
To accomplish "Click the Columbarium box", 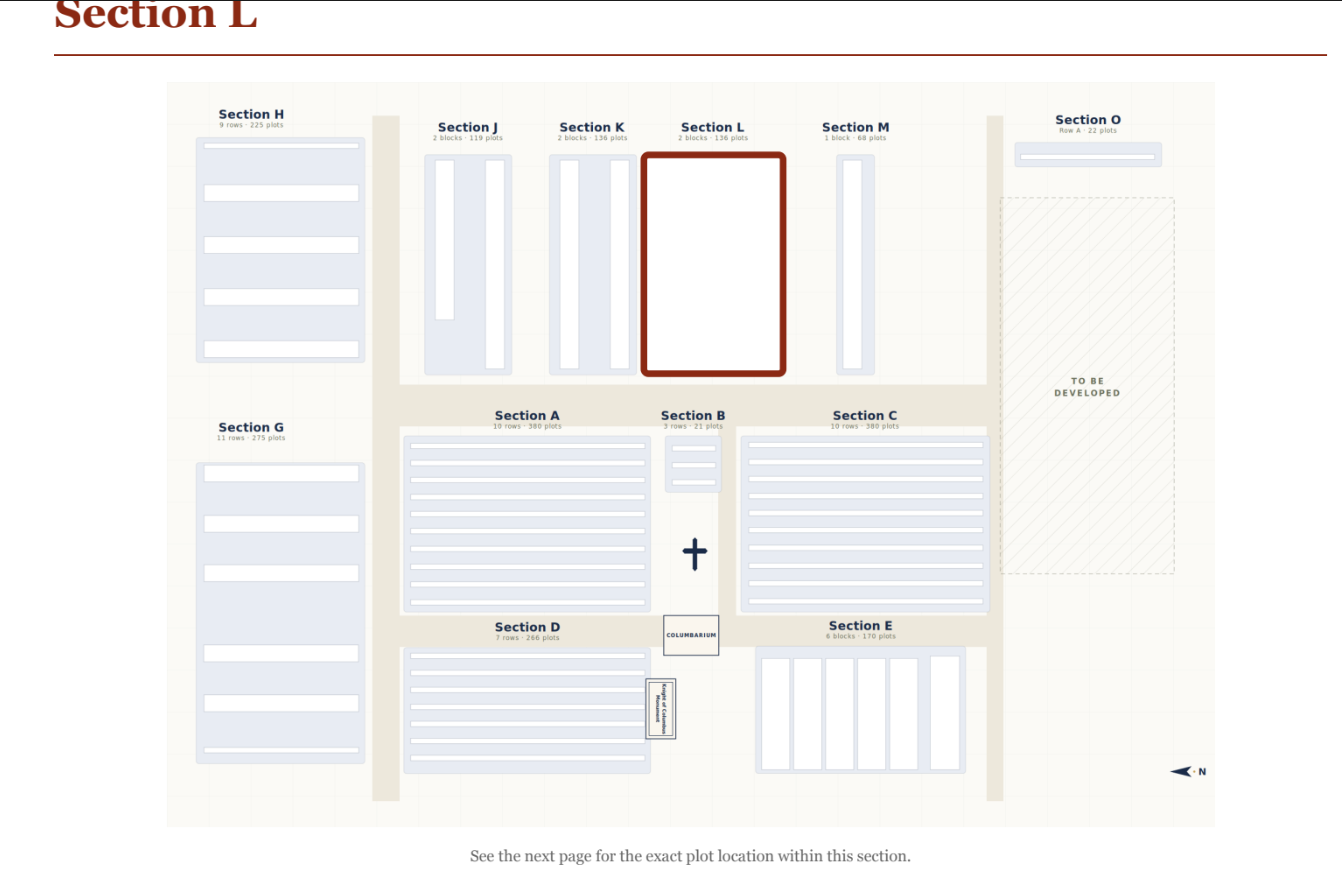I will click(691, 635).
